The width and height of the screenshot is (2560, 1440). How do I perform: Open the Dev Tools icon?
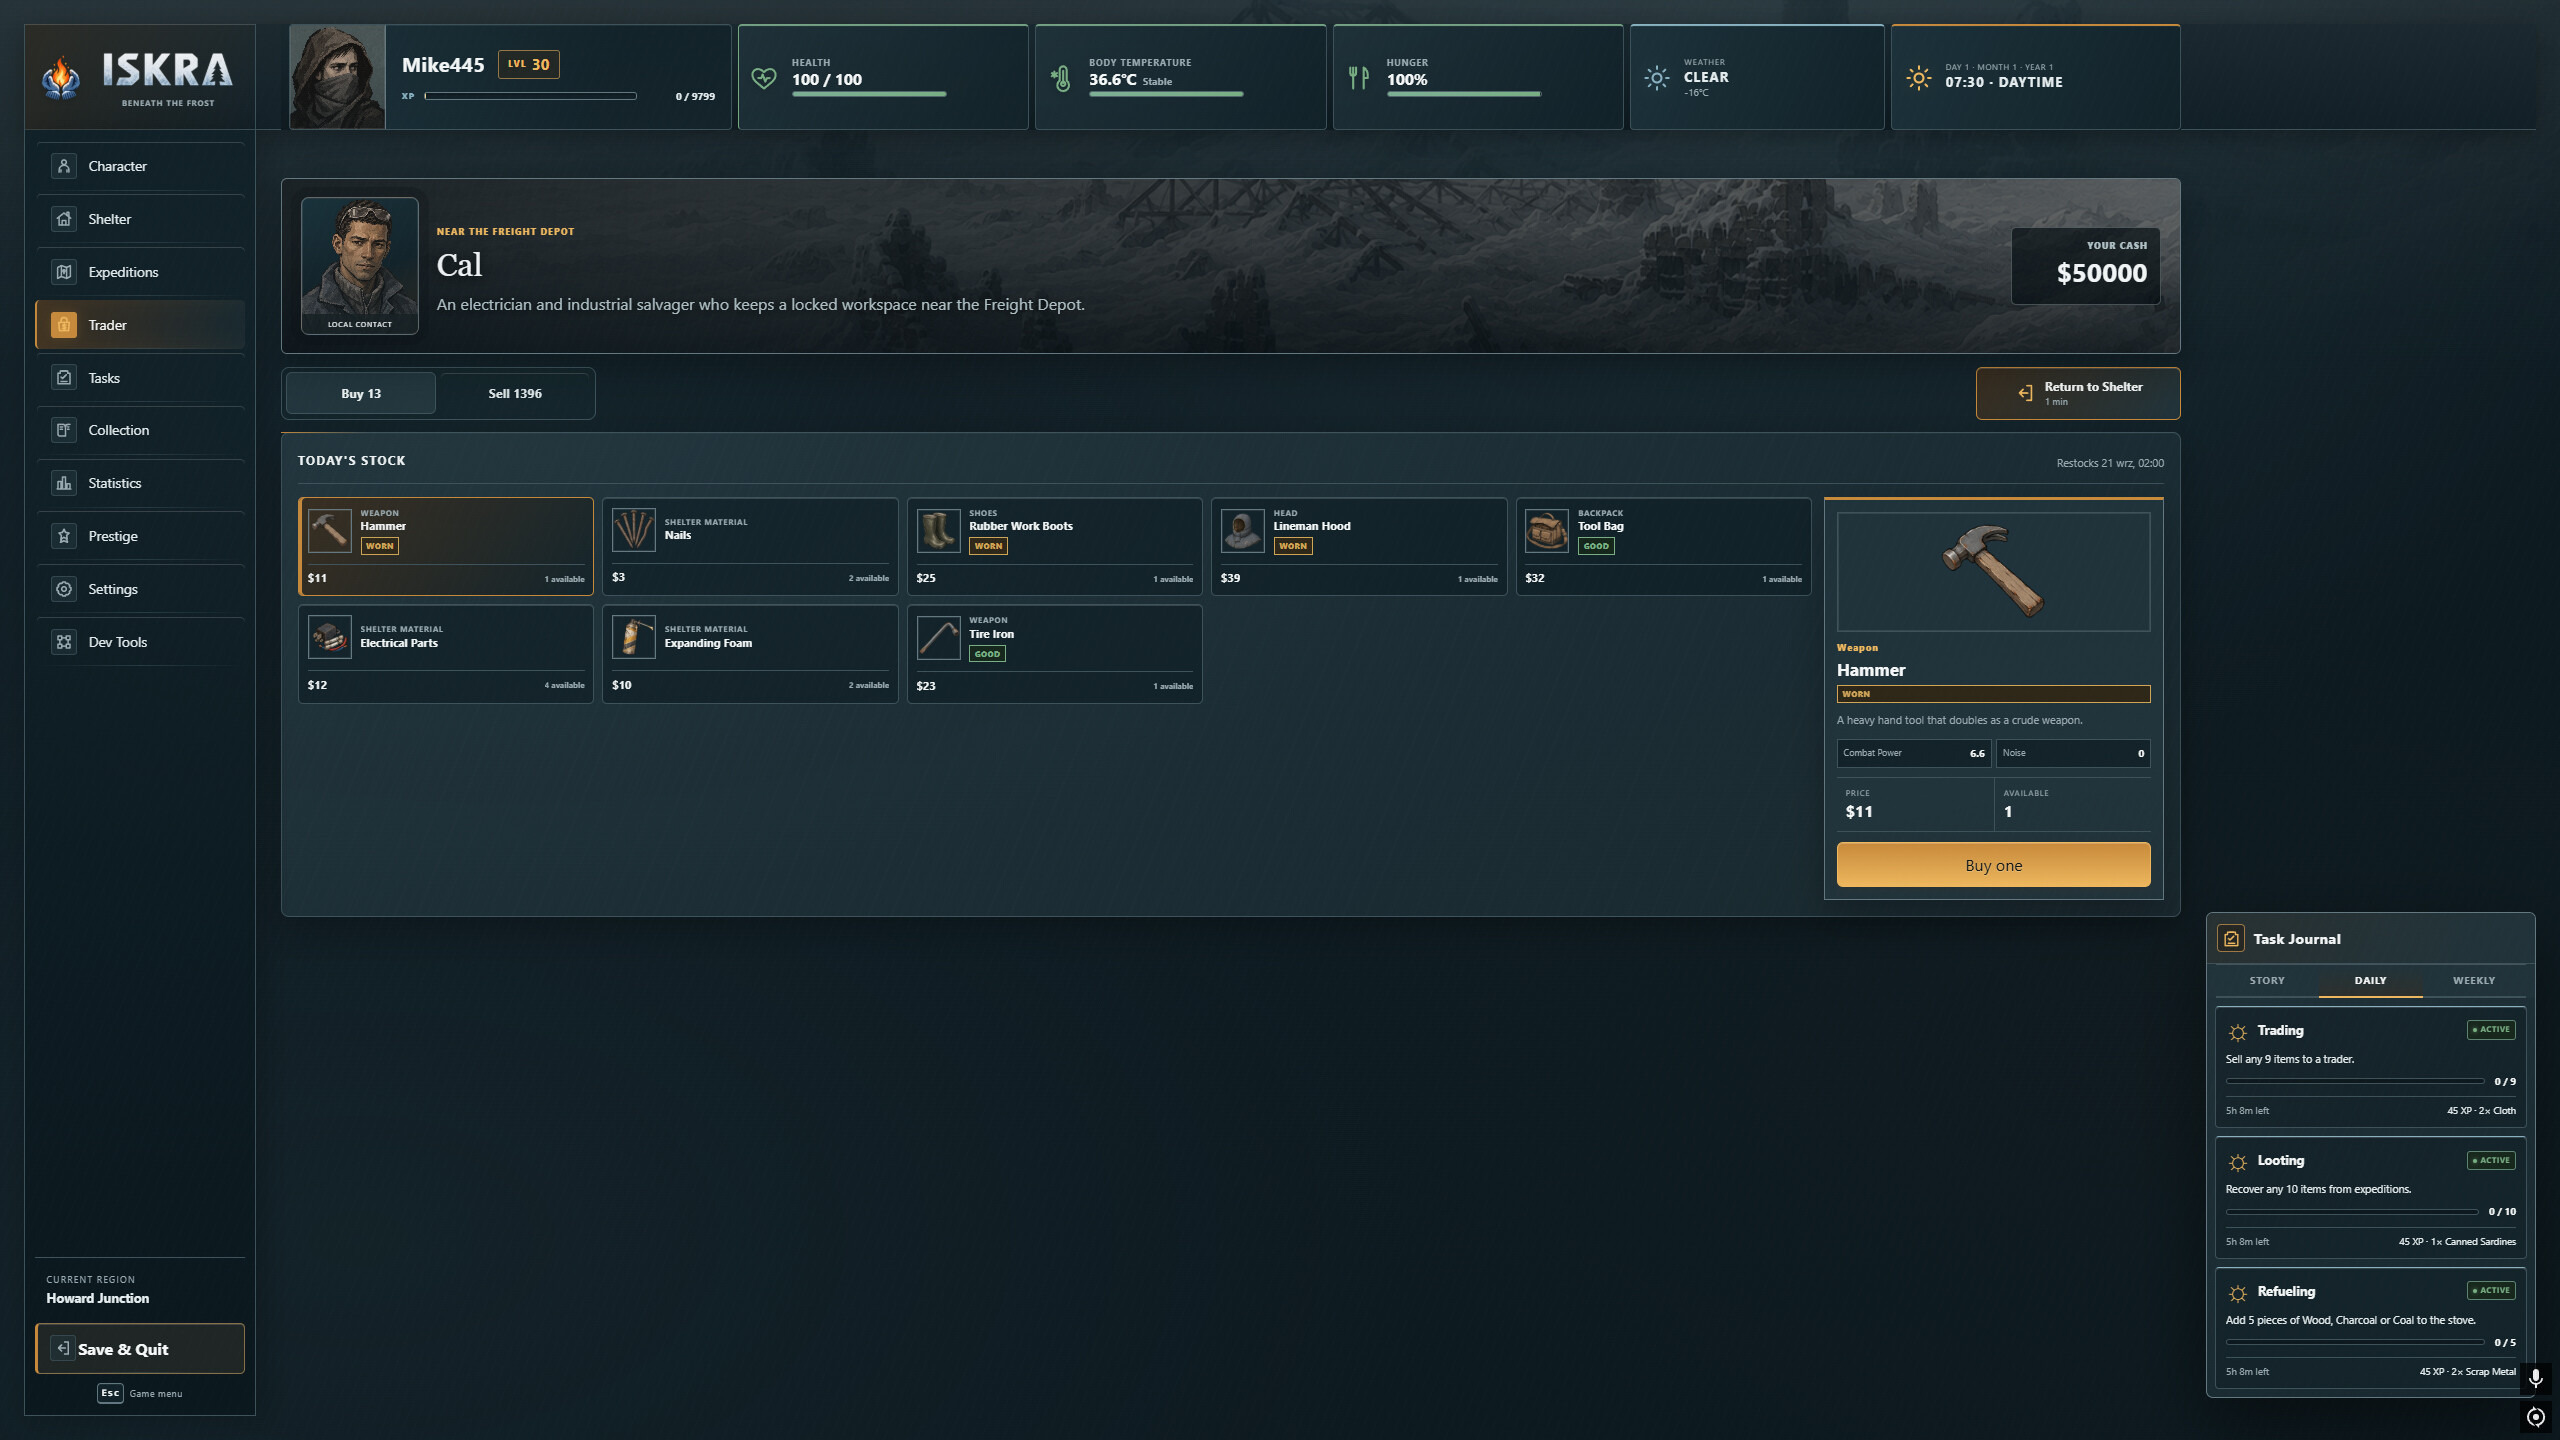(64, 642)
